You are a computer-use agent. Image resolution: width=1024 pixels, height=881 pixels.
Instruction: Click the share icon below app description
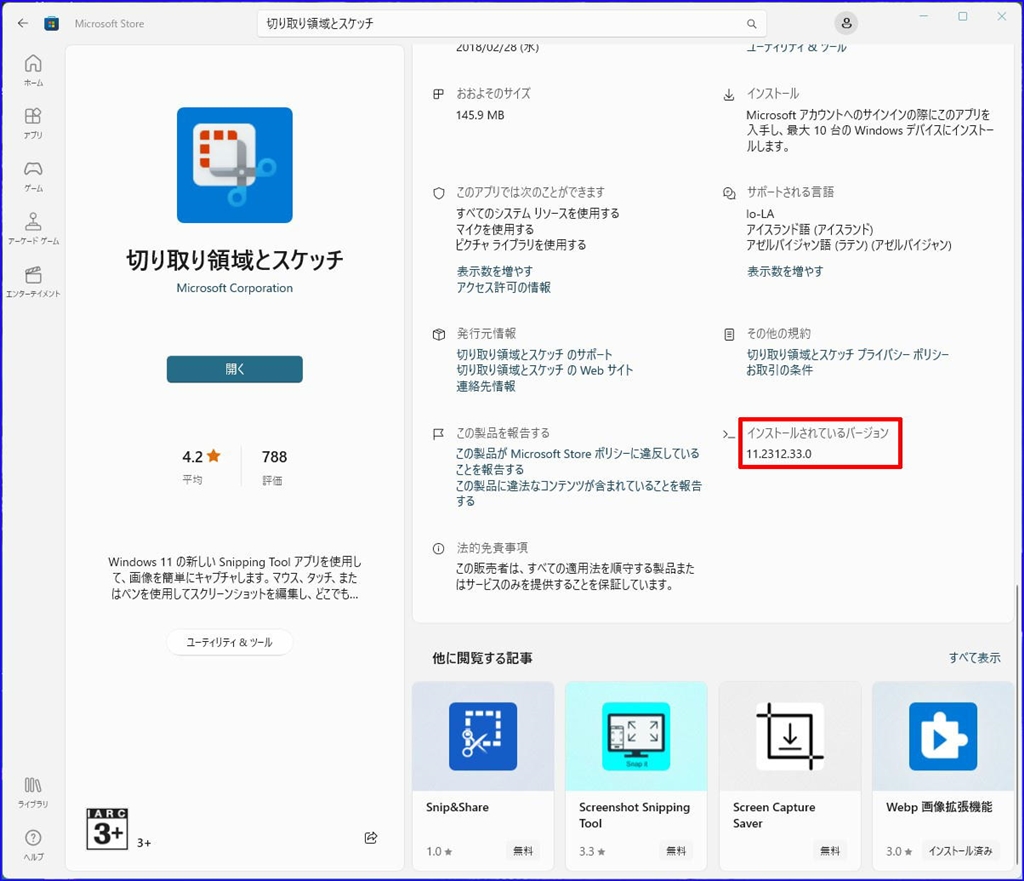pos(371,838)
